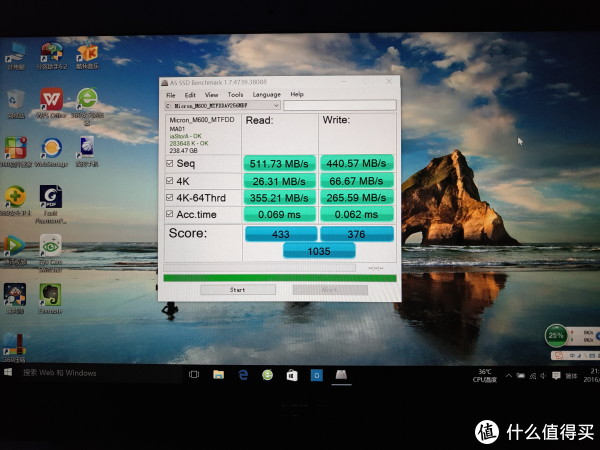
Task: Open the Tools menu in AS SSD
Action: 235,95
